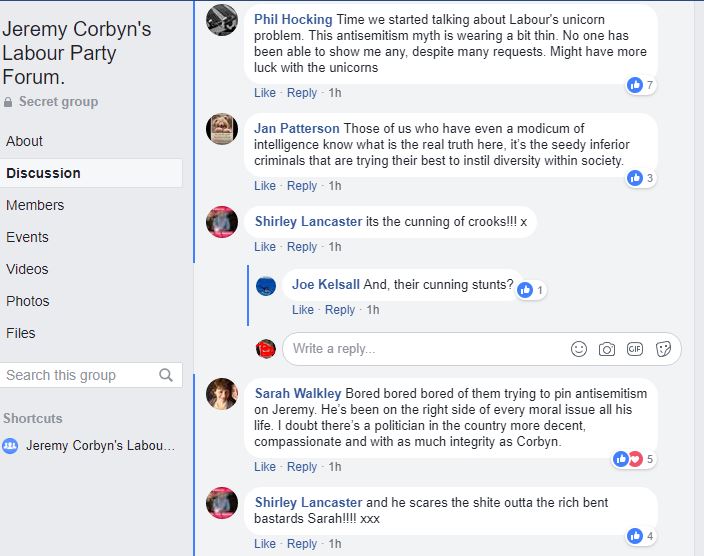Viewport: 704px width, 556px height.
Task: Click like reaction count on Phil Hocking's comment
Action: tap(640, 85)
